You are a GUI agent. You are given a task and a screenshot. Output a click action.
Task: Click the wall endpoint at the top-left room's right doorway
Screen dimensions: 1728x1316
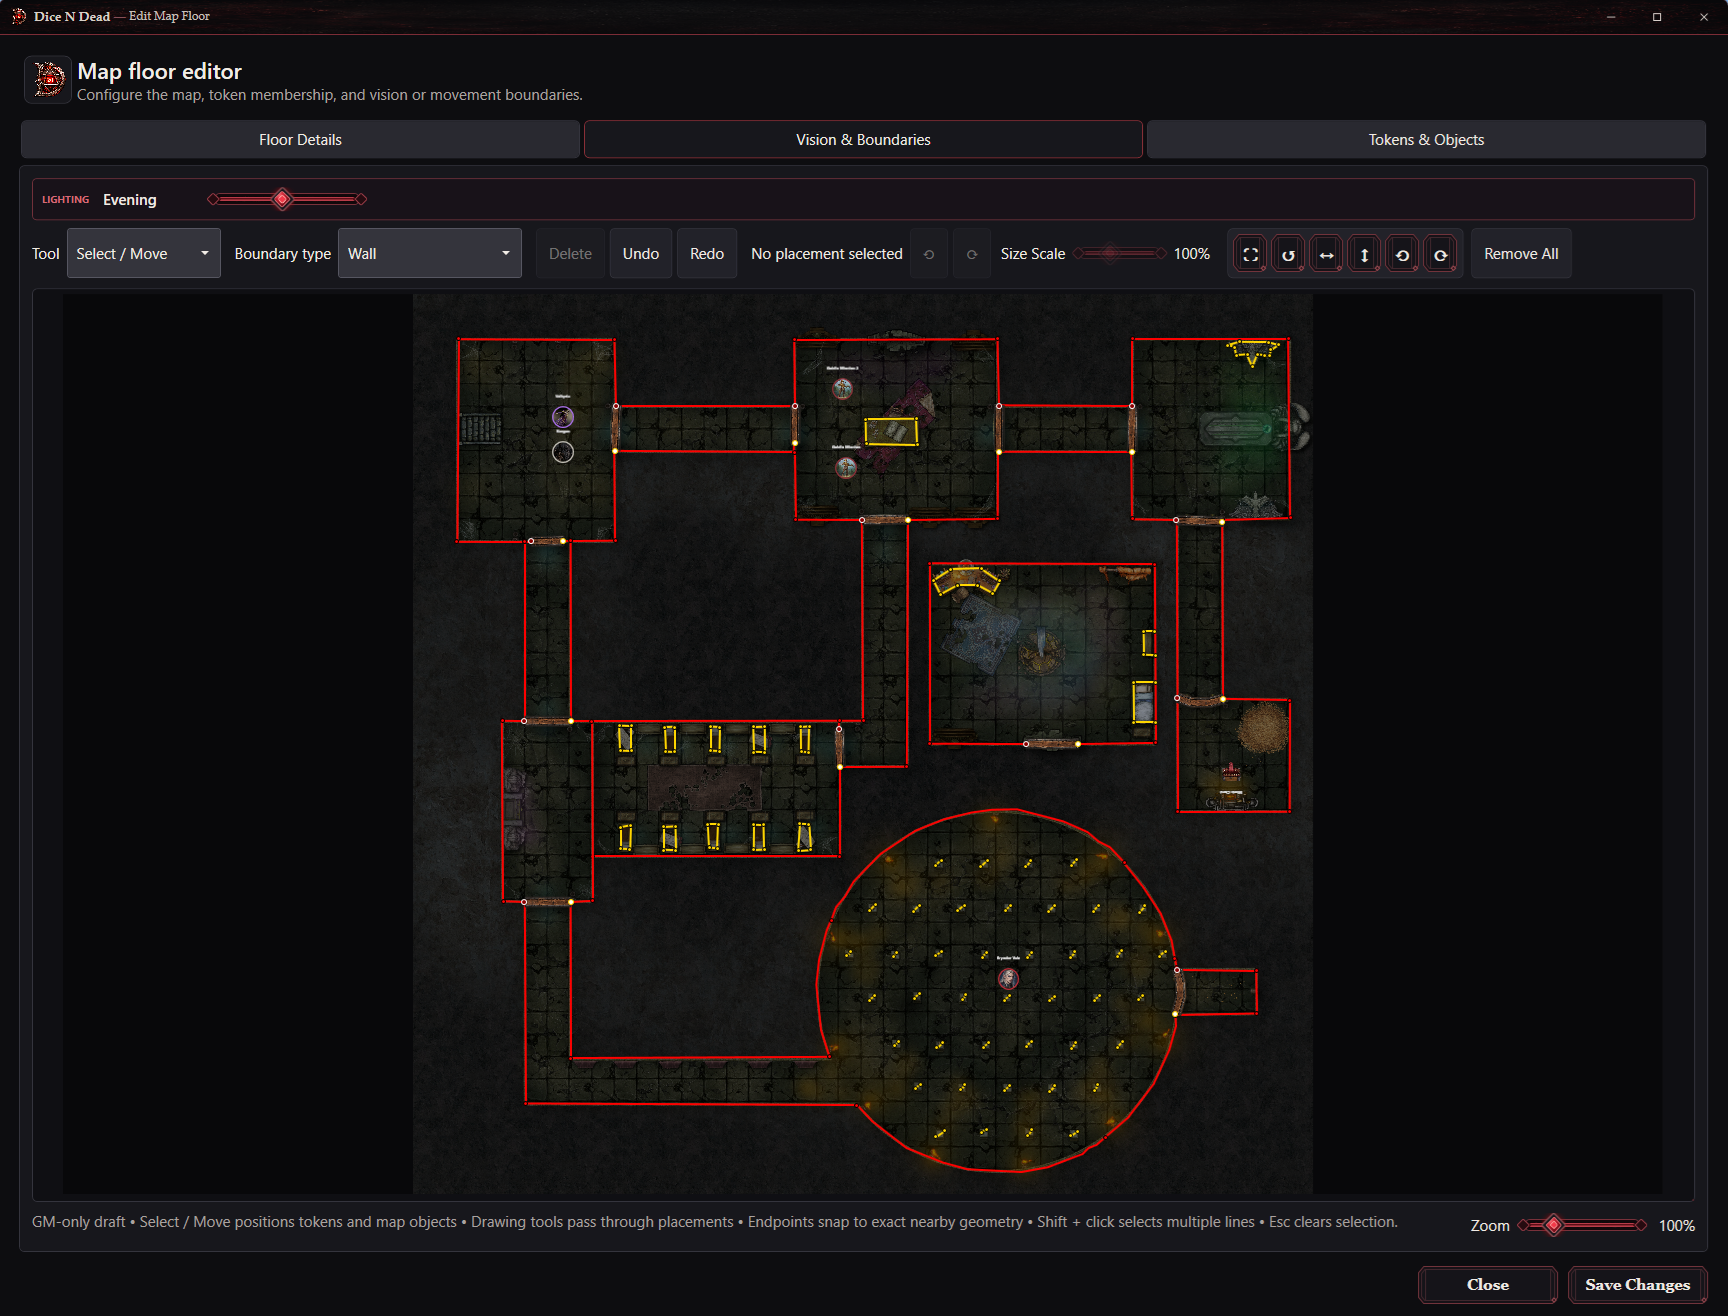616,406
